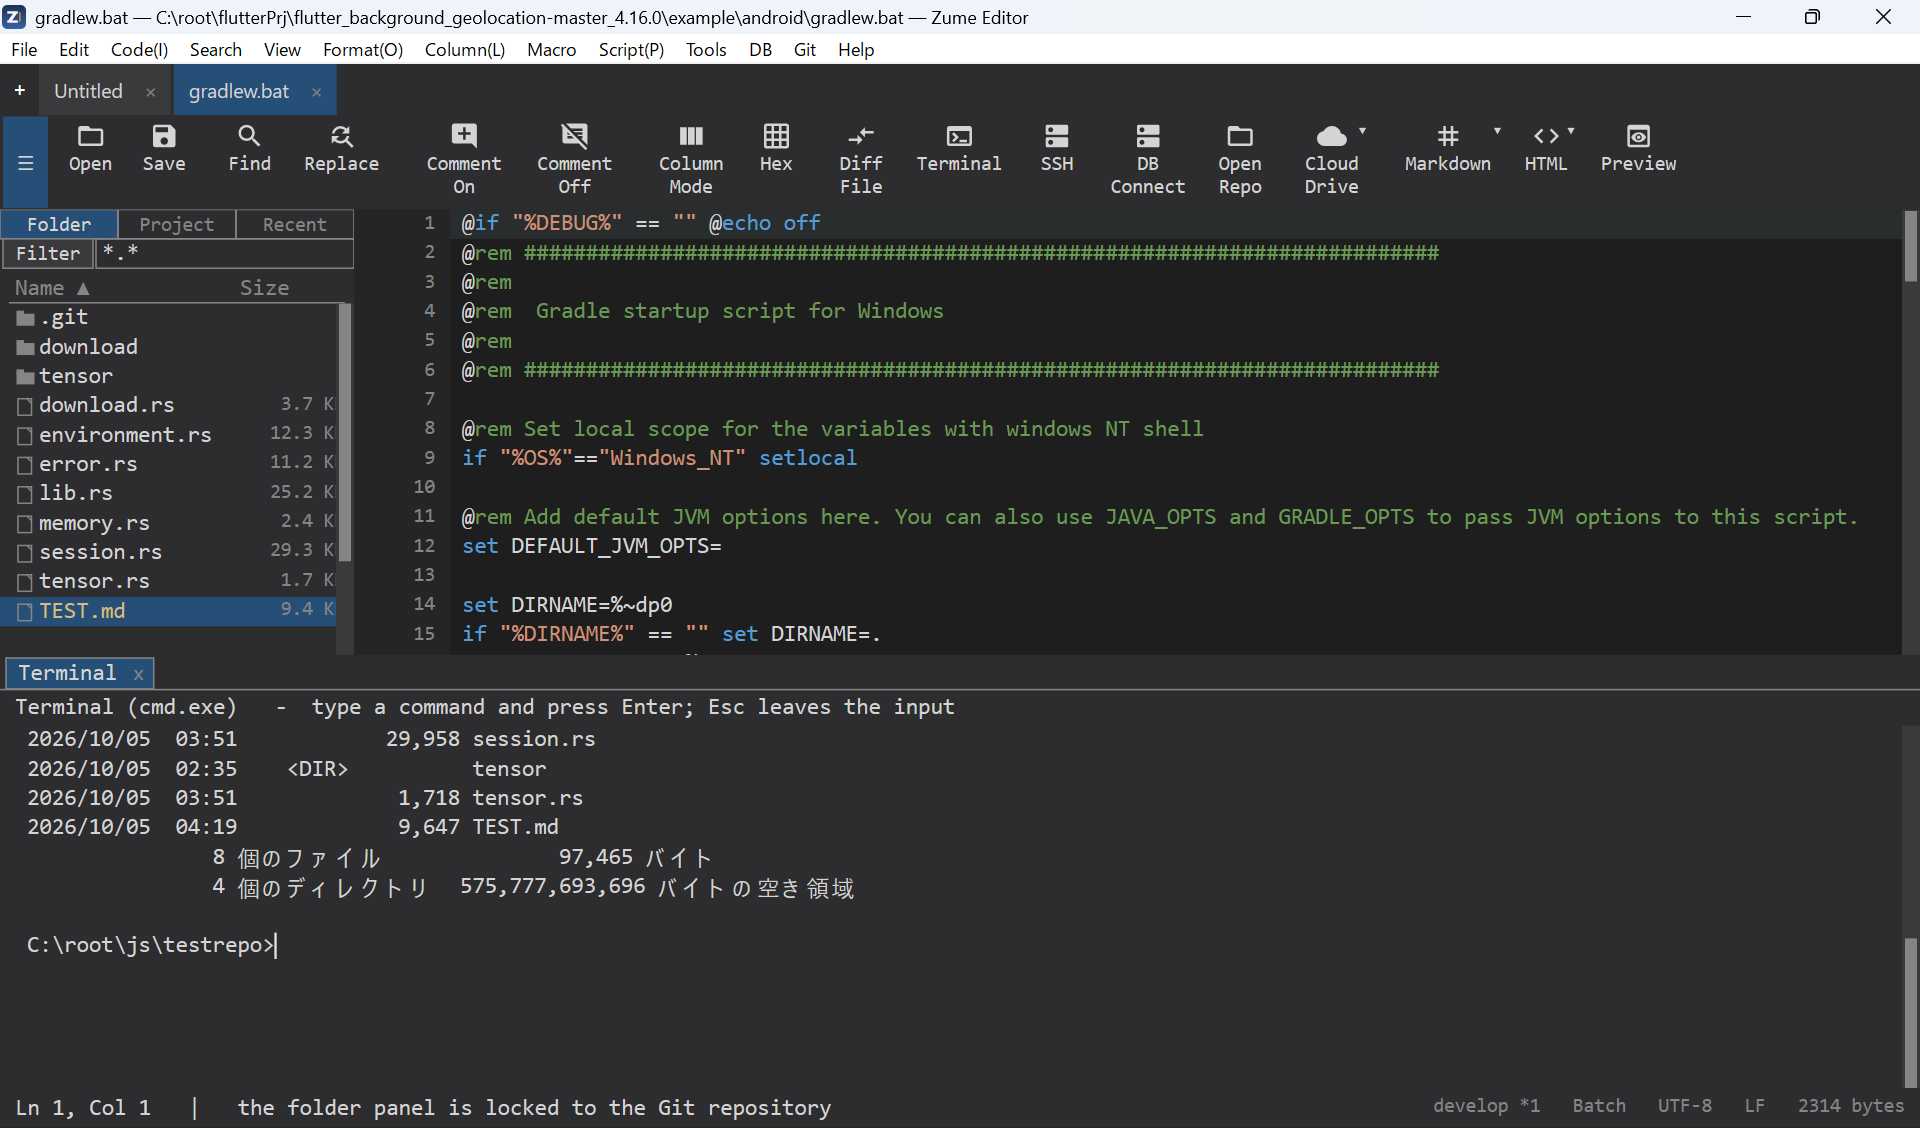The image size is (1920, 1128).
Task: Switch to the Project panel tab
Action: coord(177,224)
